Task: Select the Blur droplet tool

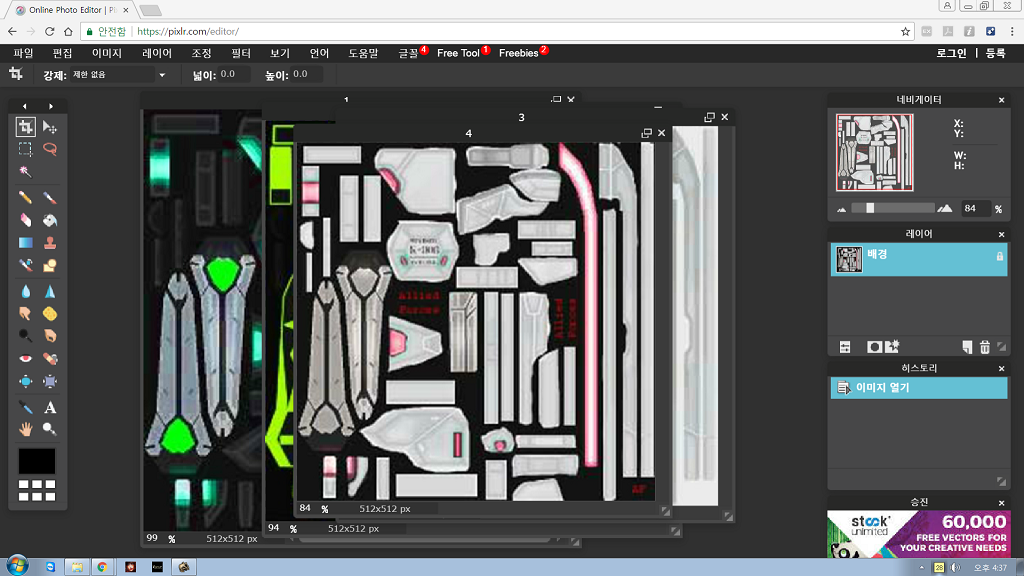Action: 25,291
